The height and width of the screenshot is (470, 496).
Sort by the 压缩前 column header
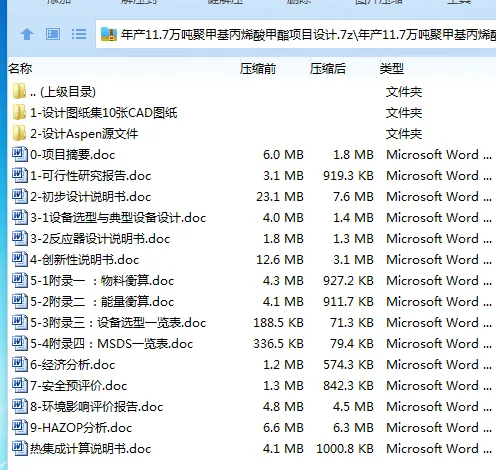[x=258, y=69]
